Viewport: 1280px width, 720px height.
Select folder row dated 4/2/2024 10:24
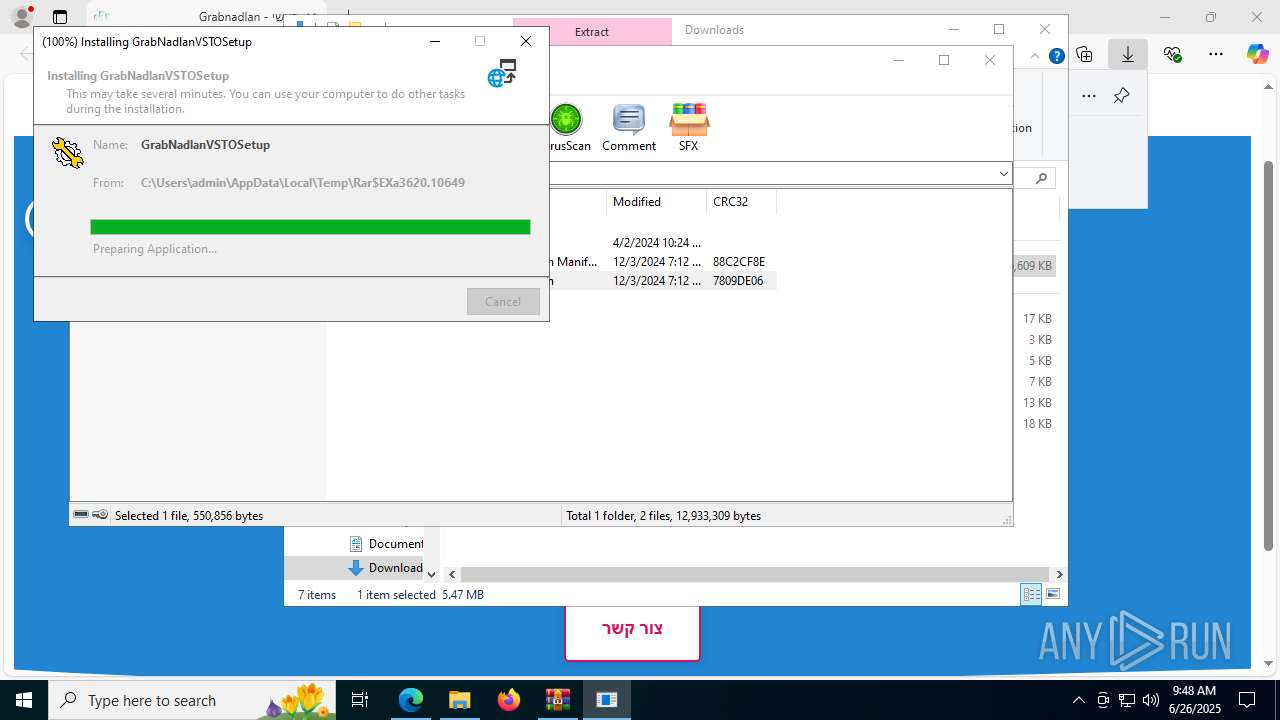663,243
